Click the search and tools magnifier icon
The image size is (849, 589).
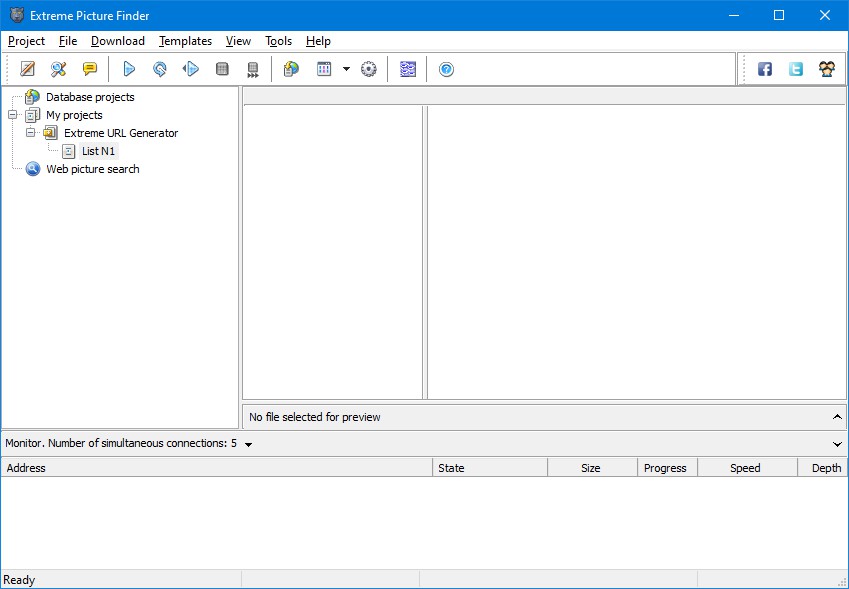tap(58, 69)
